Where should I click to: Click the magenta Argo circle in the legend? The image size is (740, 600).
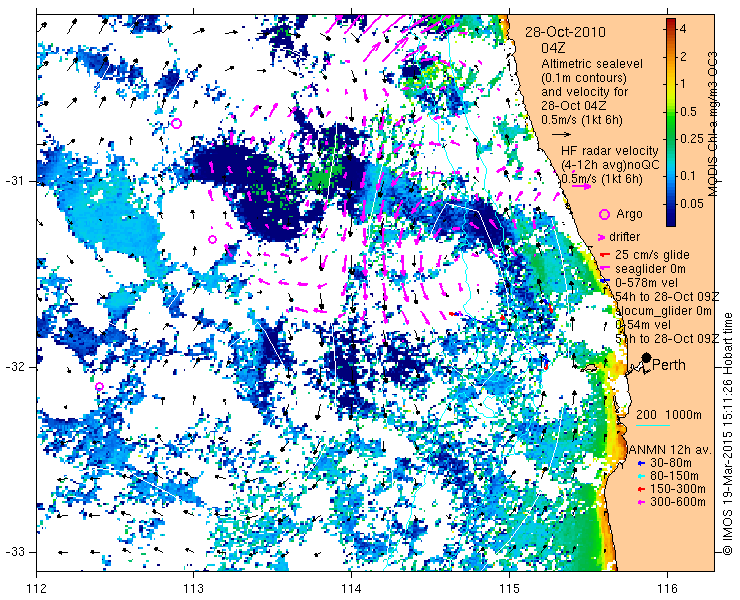click(604, 215)
